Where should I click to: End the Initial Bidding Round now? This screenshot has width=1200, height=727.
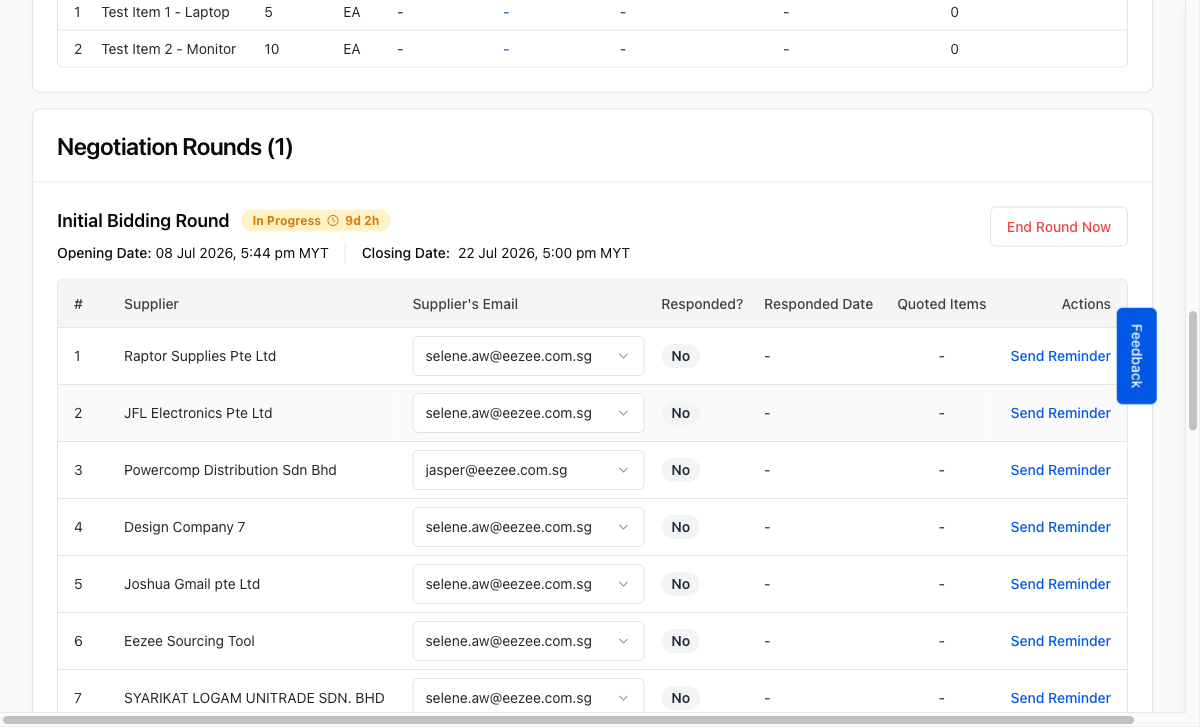coord(1058,227)
